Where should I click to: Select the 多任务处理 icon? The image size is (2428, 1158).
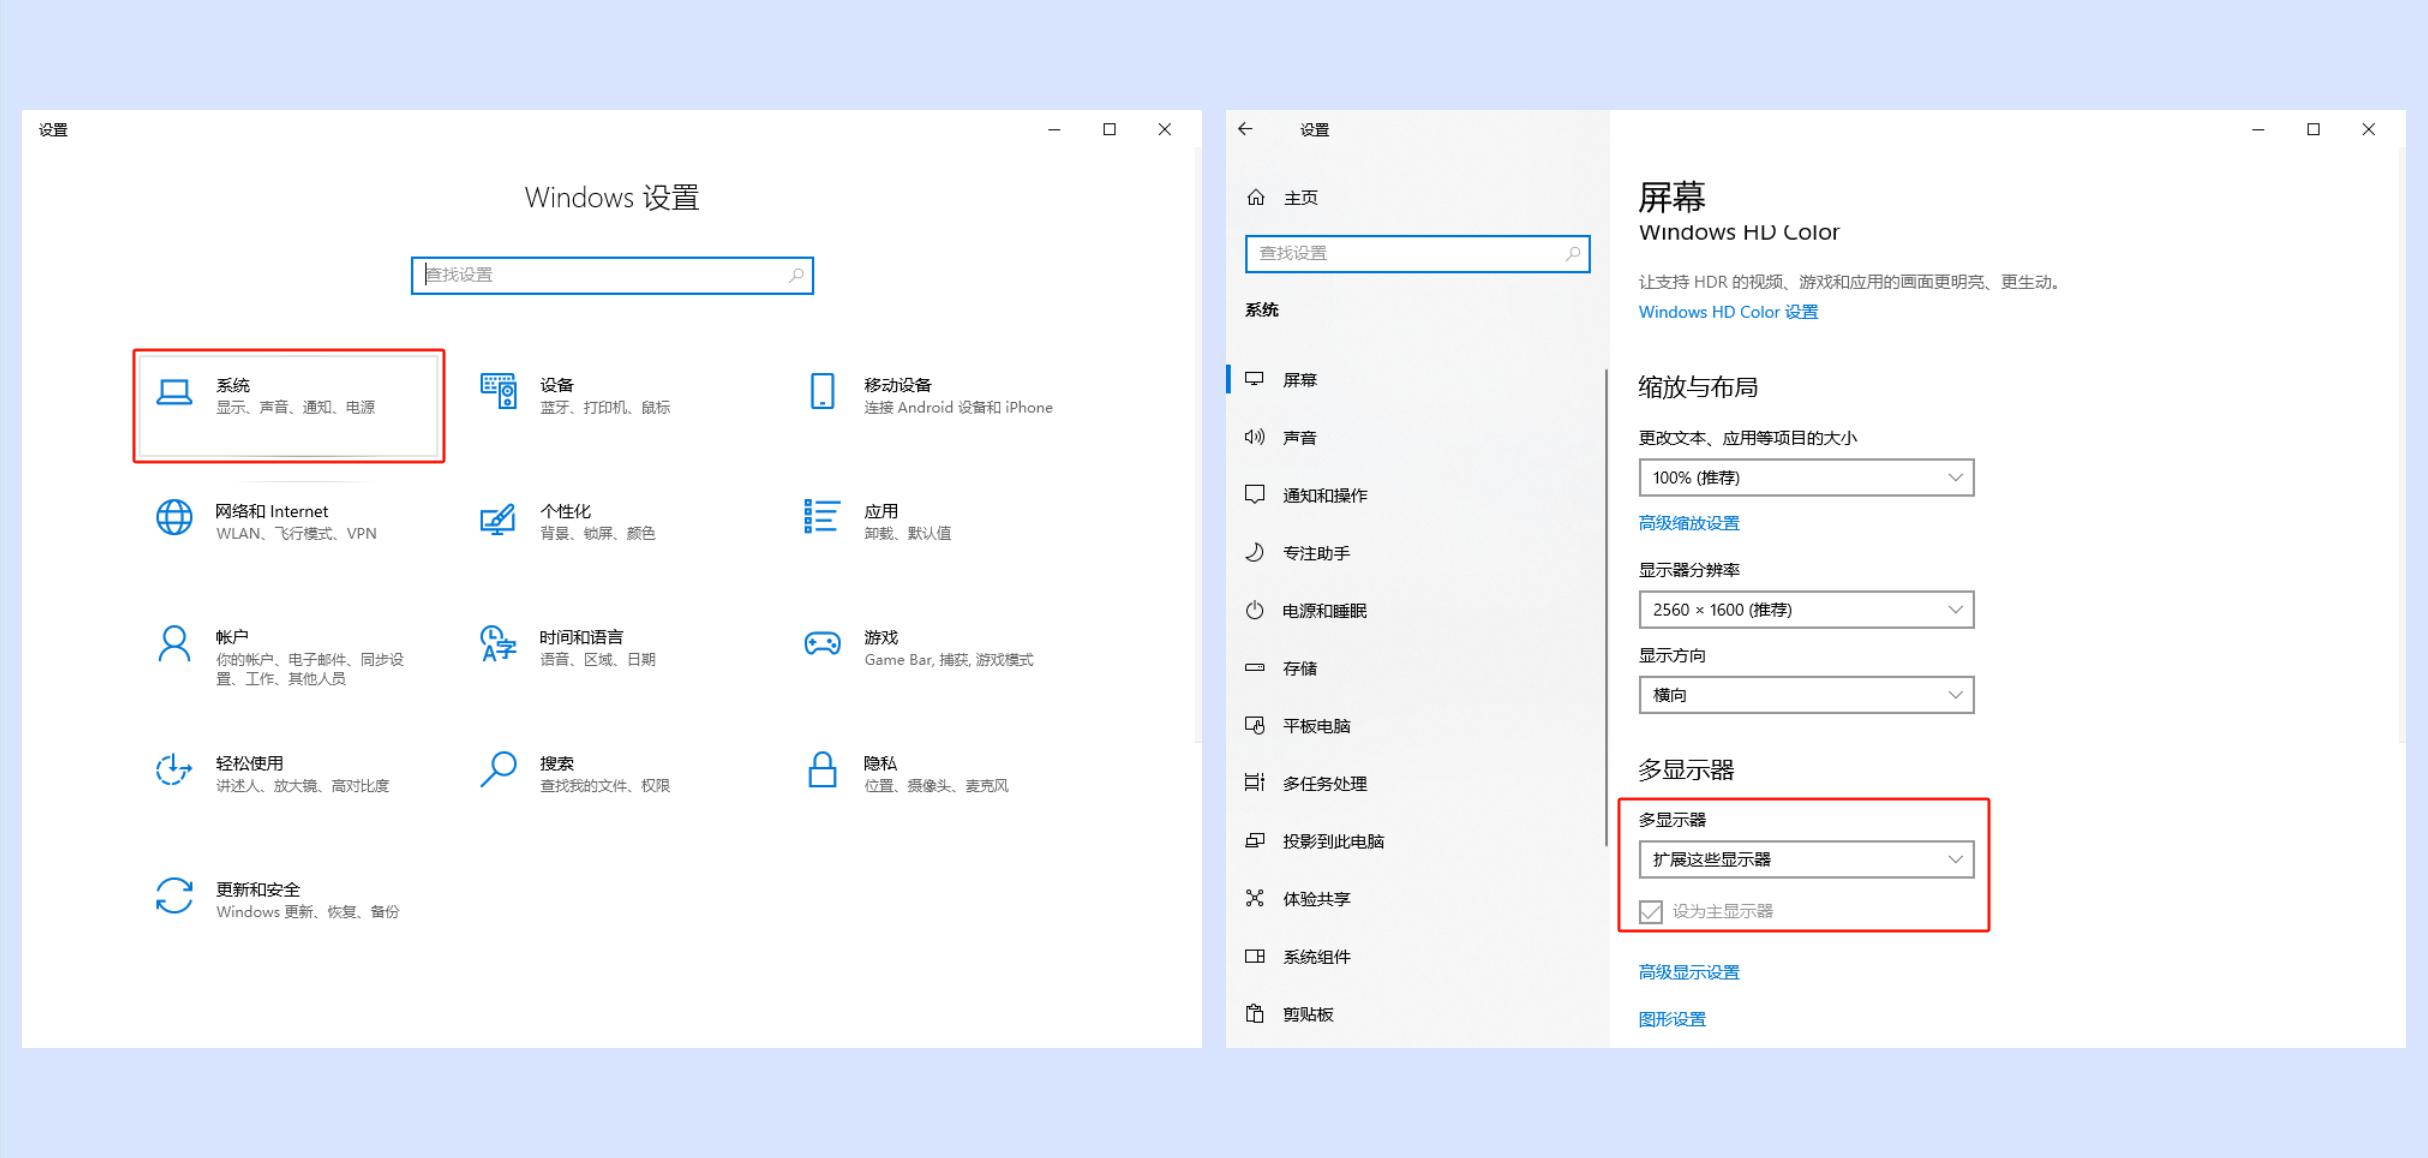(1255, 783)
